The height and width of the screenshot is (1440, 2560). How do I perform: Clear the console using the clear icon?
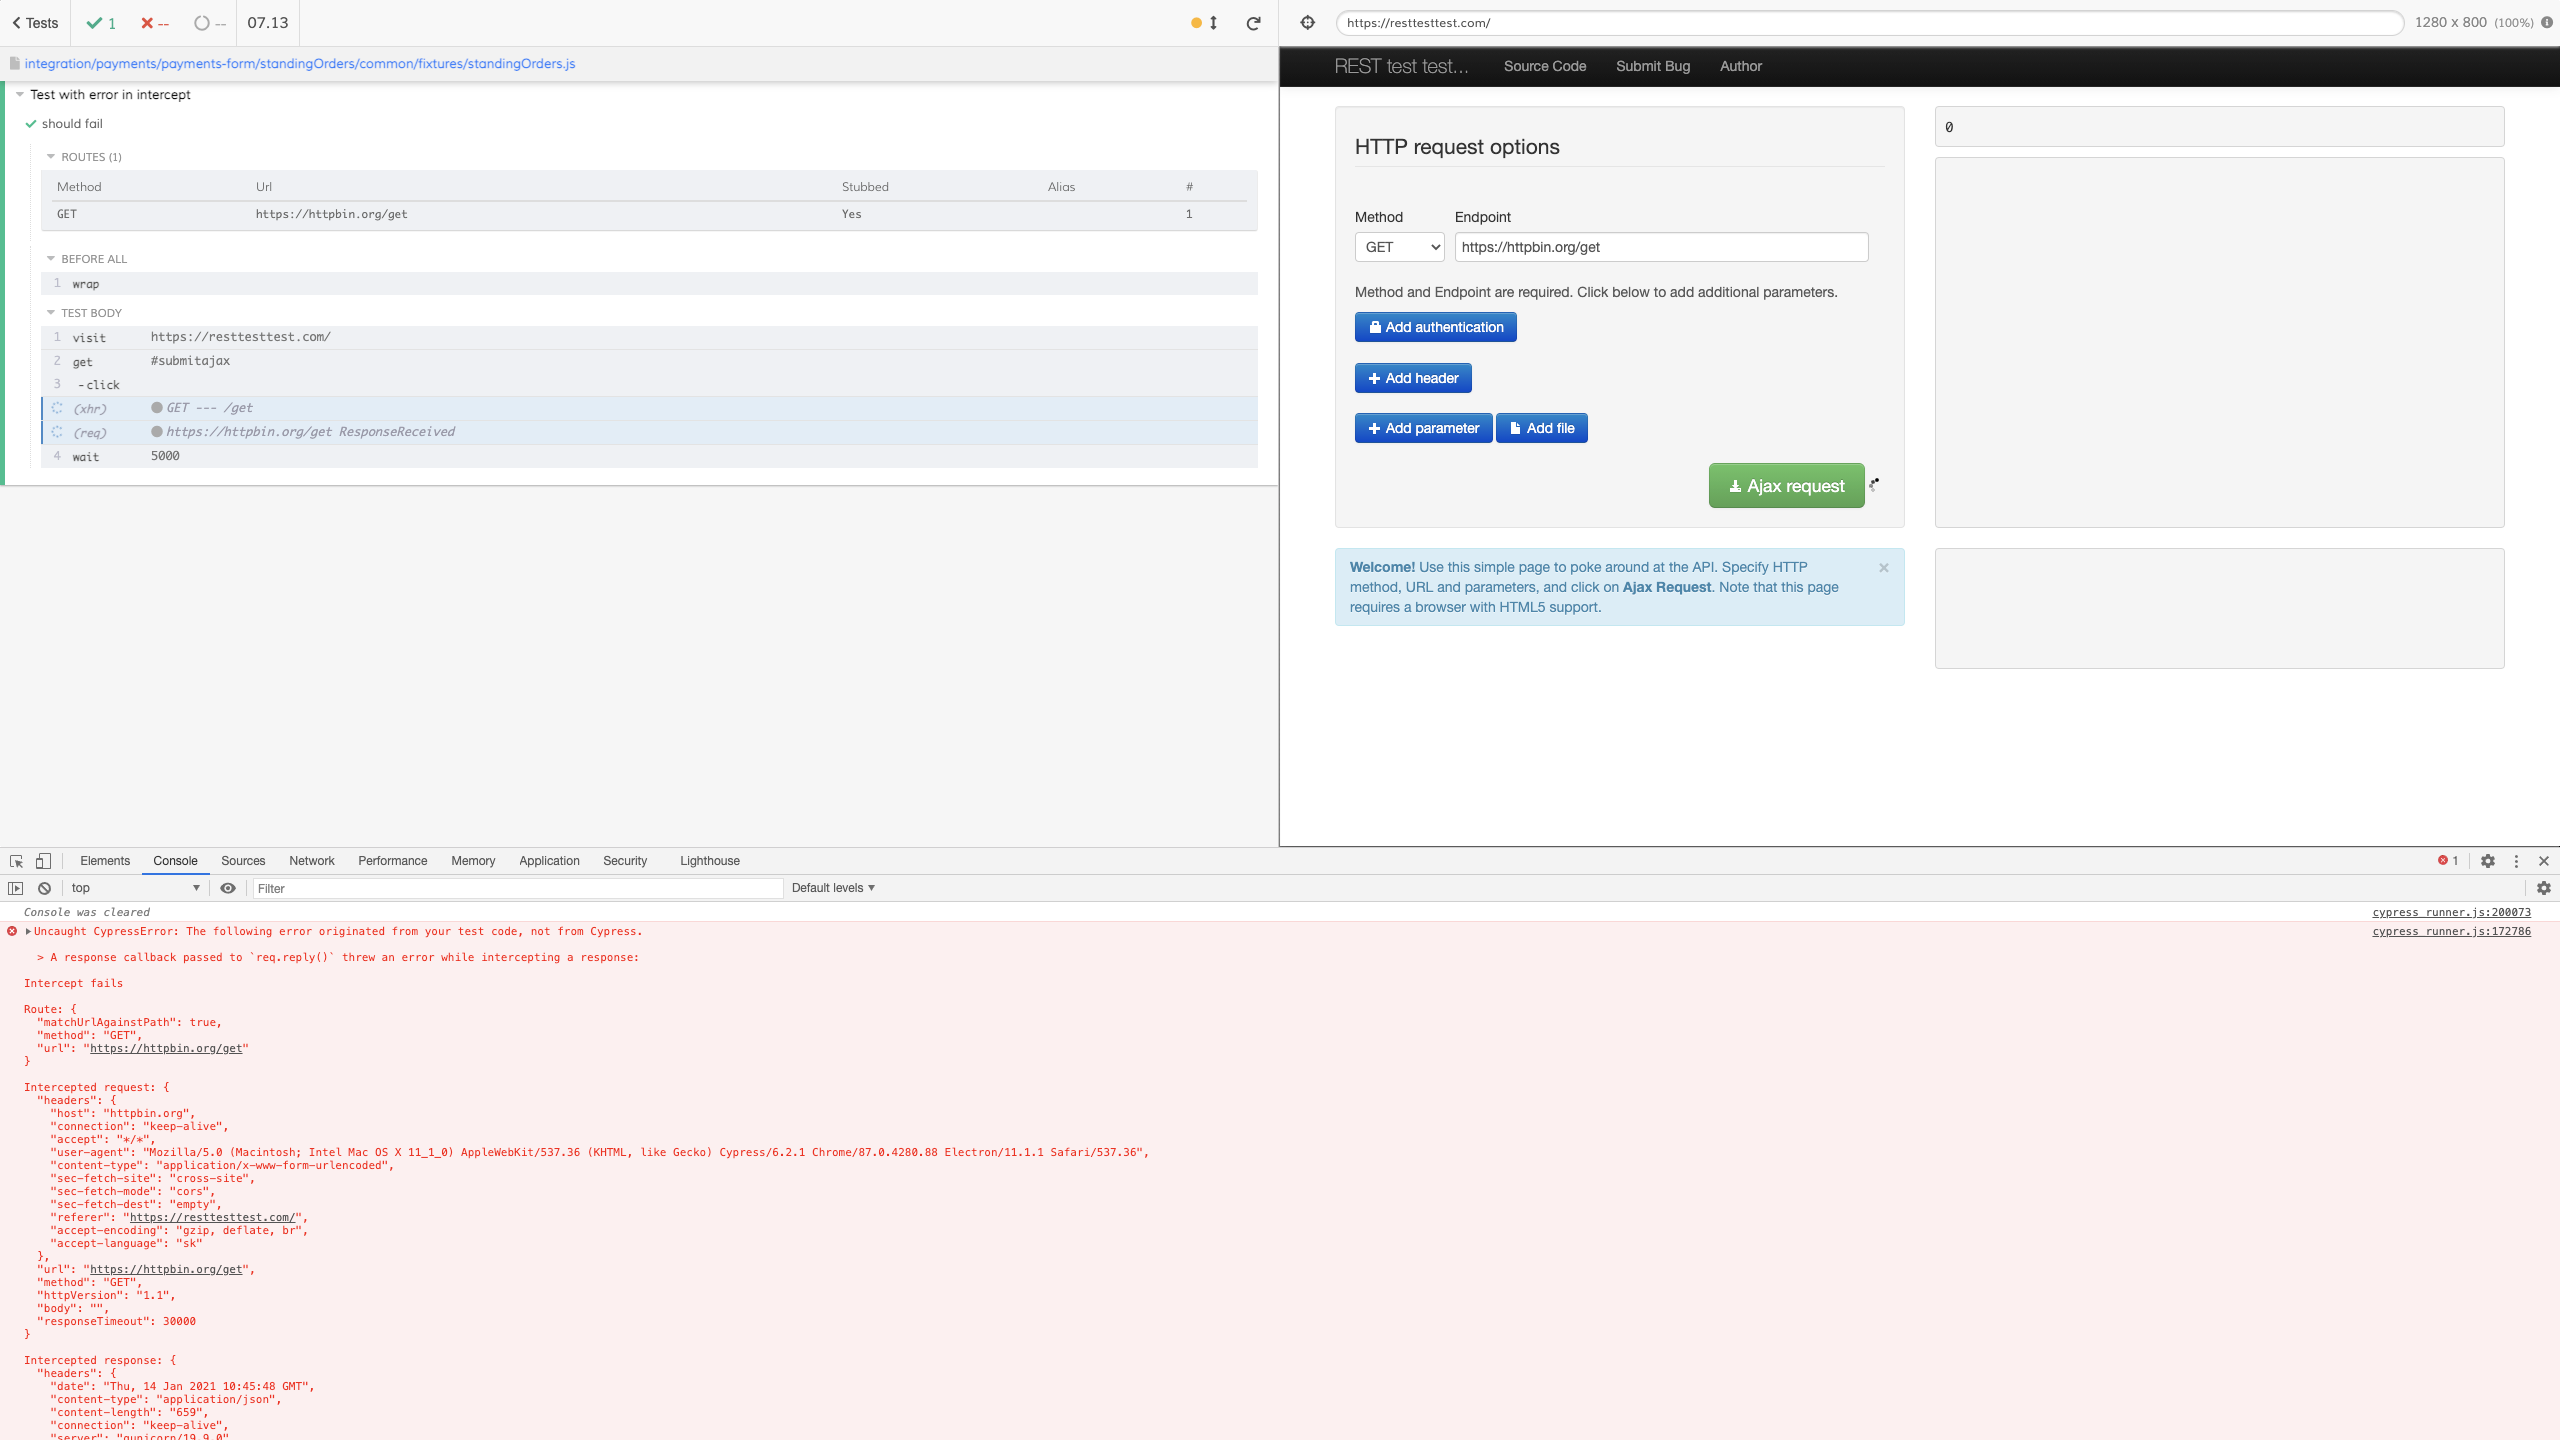tap(44, 888)
